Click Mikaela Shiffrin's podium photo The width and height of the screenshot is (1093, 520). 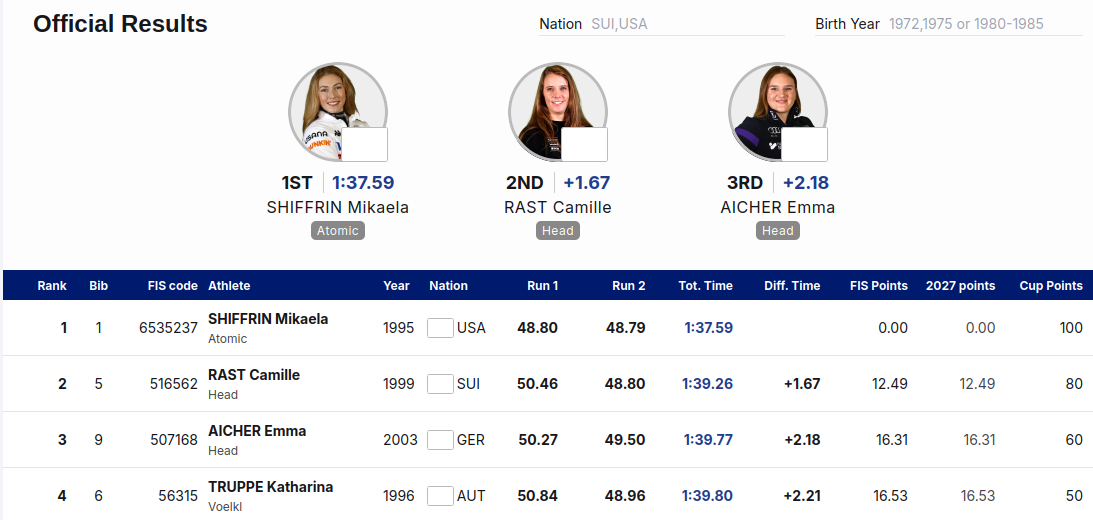(x=337, y=112)
